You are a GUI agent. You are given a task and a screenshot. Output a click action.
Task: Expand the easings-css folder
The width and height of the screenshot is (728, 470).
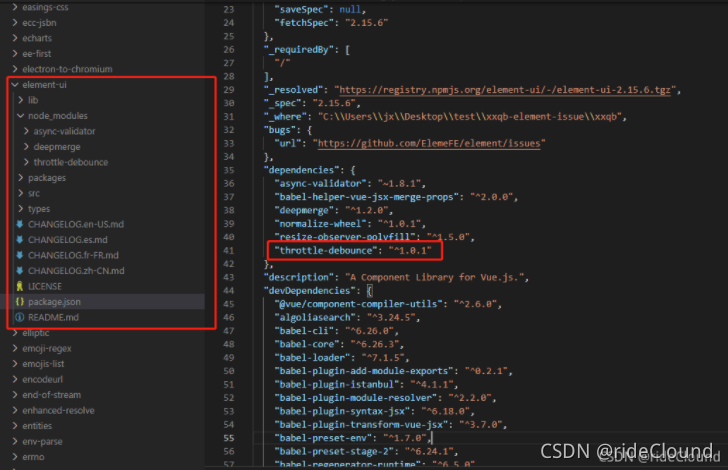[15, 7]
